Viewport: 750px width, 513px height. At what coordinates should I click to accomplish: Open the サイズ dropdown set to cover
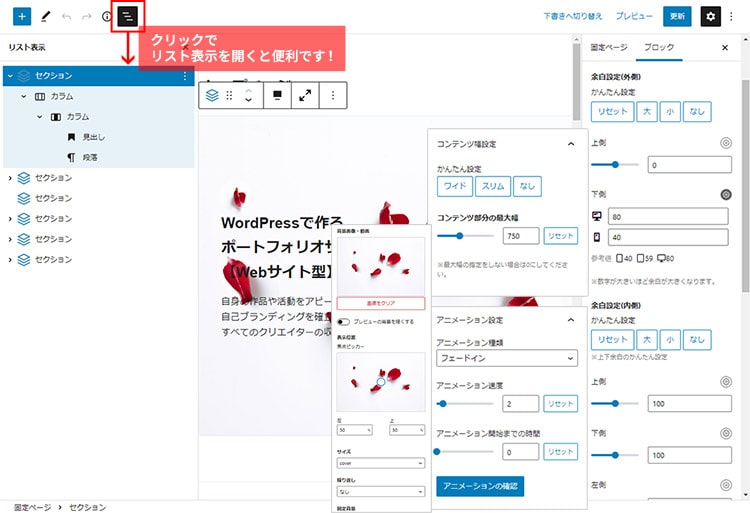coord(381,463)
